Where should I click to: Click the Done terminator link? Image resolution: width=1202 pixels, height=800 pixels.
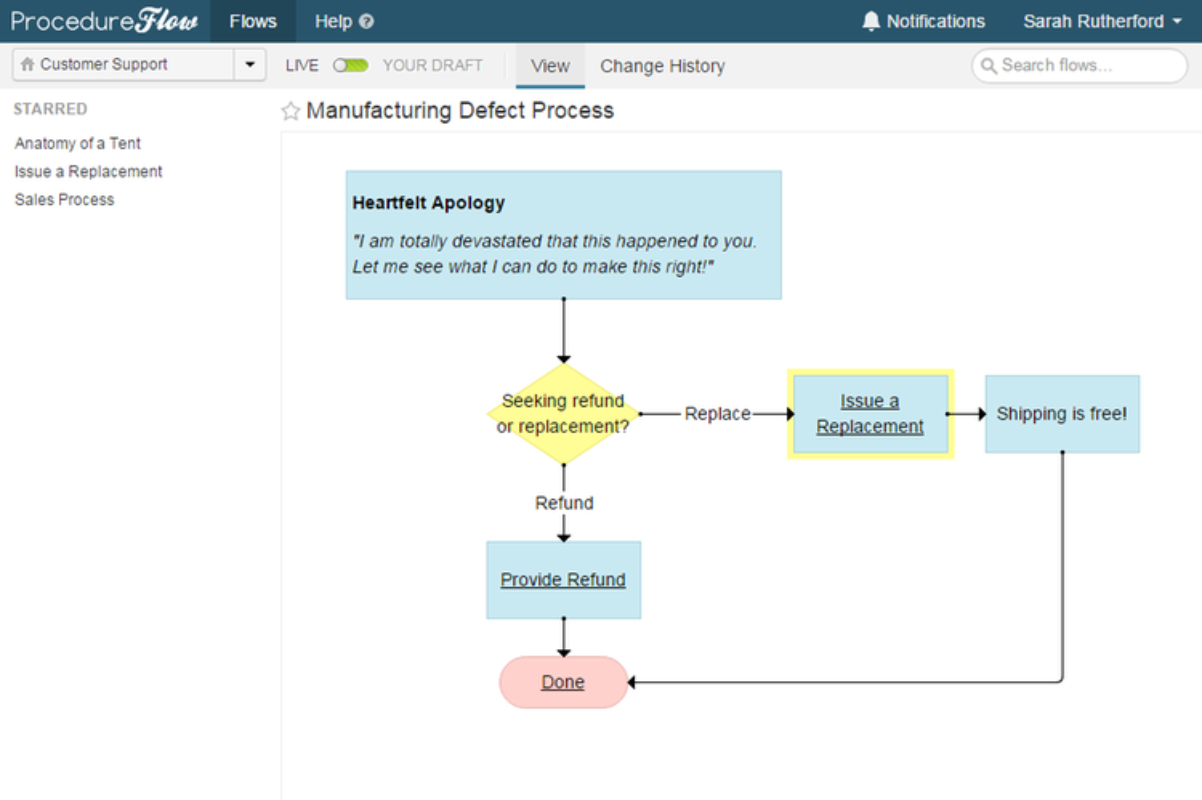563,682
